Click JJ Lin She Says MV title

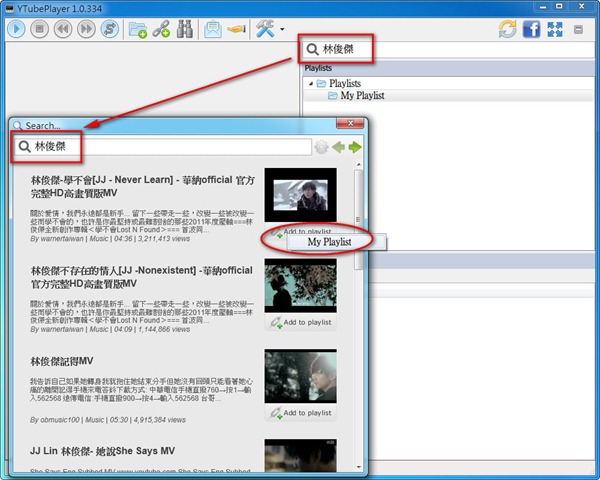point(102,451)
